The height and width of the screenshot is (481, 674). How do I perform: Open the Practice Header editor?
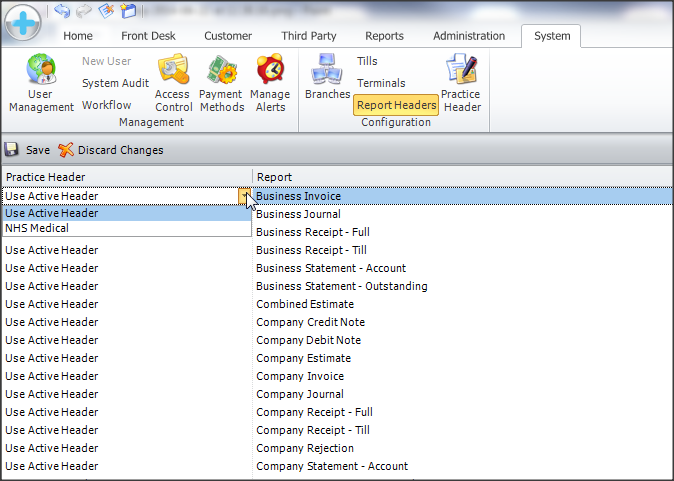pos(461,84)
